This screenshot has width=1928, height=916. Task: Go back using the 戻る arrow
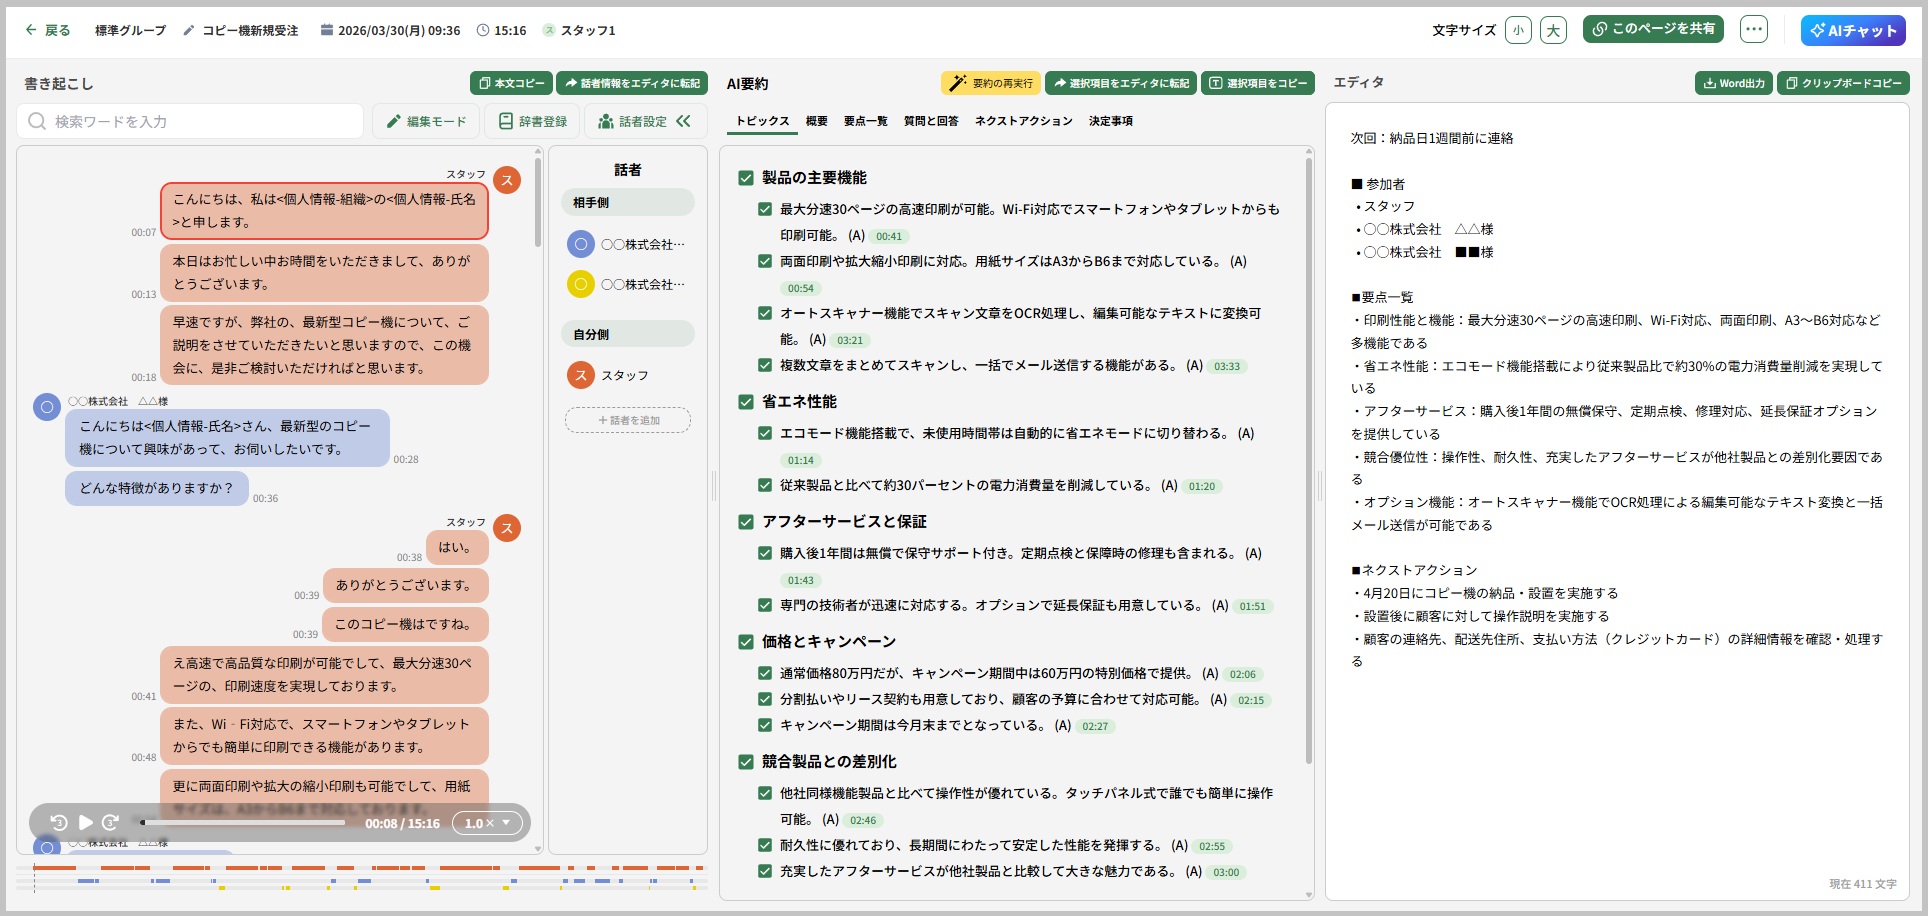(47, 30)
